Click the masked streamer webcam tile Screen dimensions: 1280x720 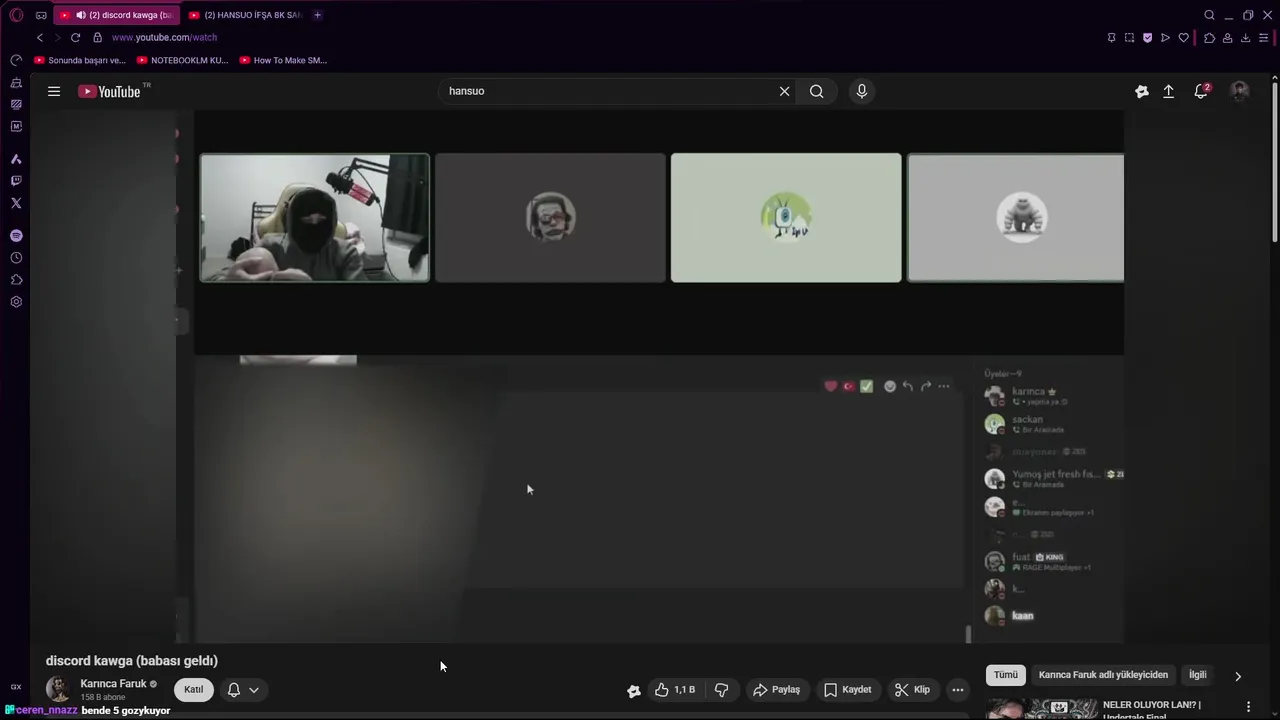[315, 217]
